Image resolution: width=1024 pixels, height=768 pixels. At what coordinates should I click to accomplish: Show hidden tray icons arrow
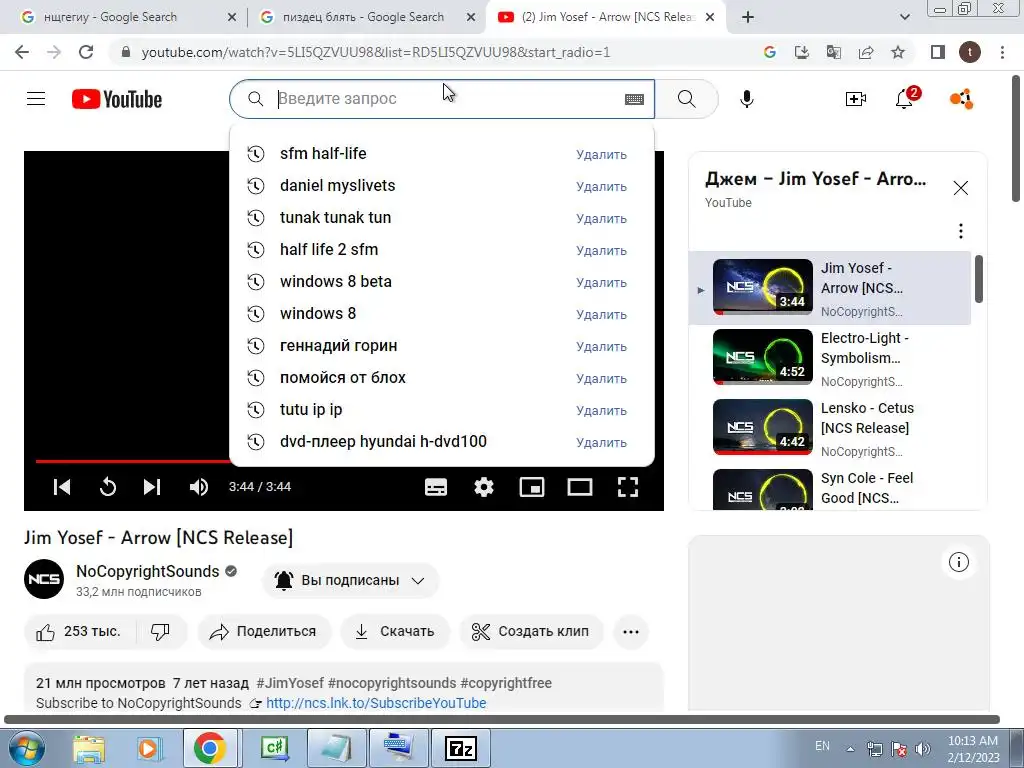coord(850,749)
